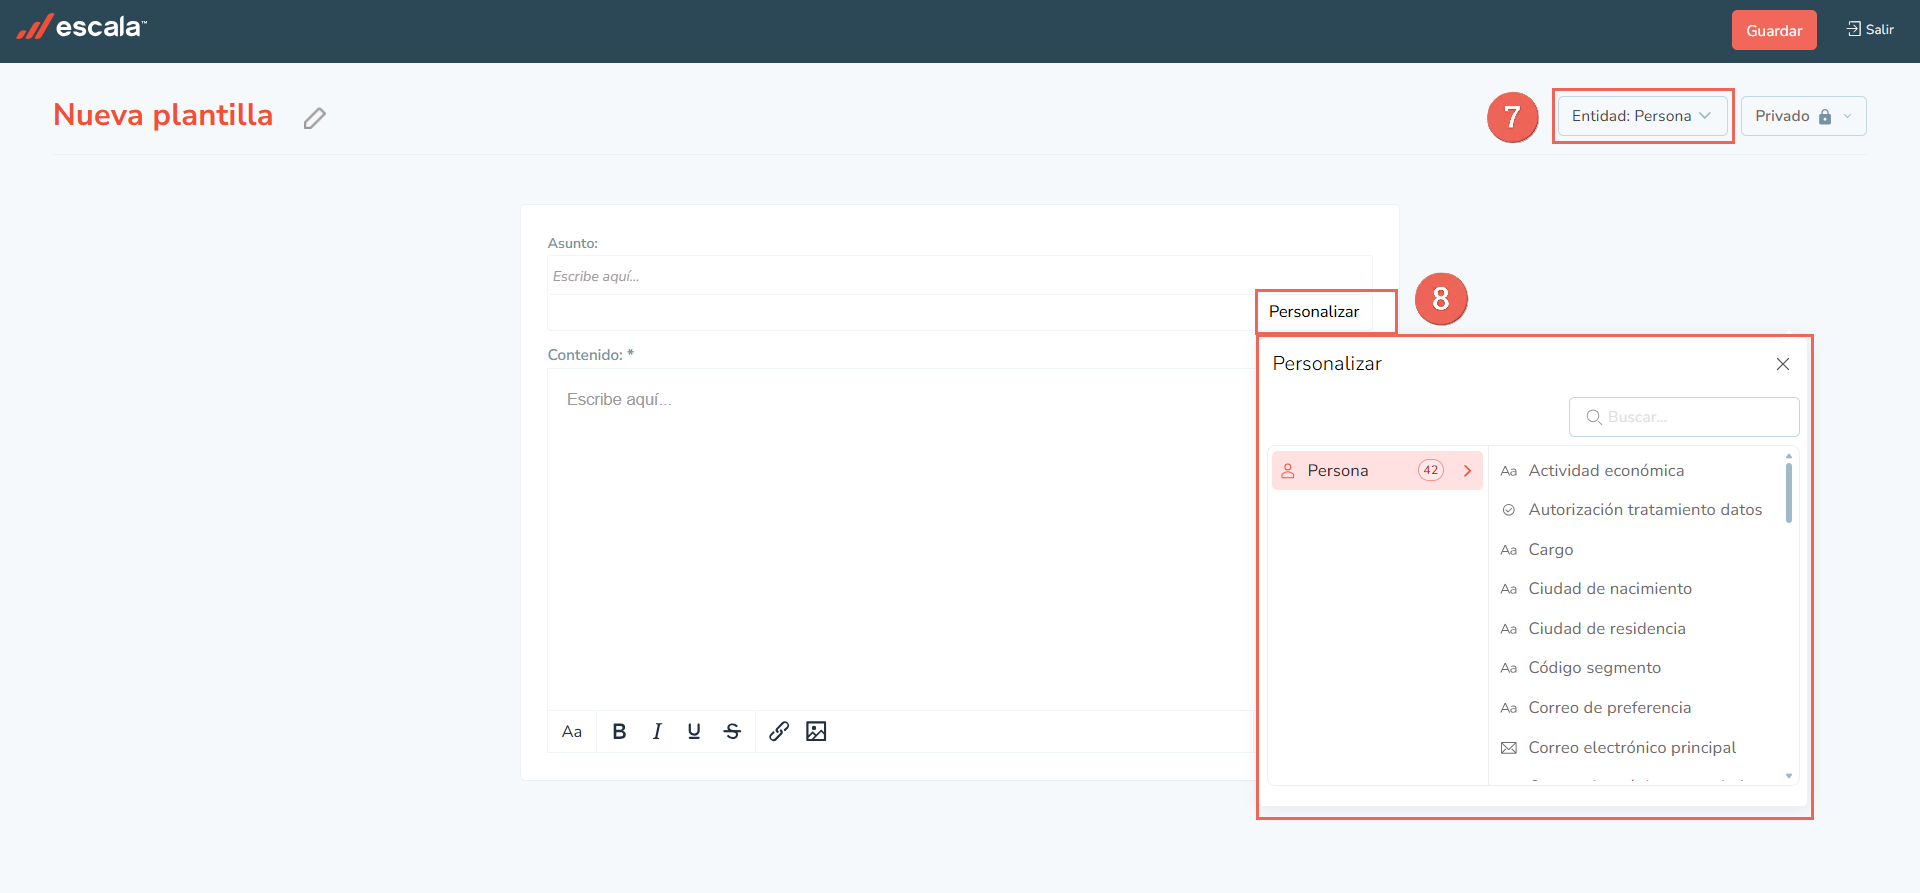Select the Correo electrónico principal field

coord(1632,747)
